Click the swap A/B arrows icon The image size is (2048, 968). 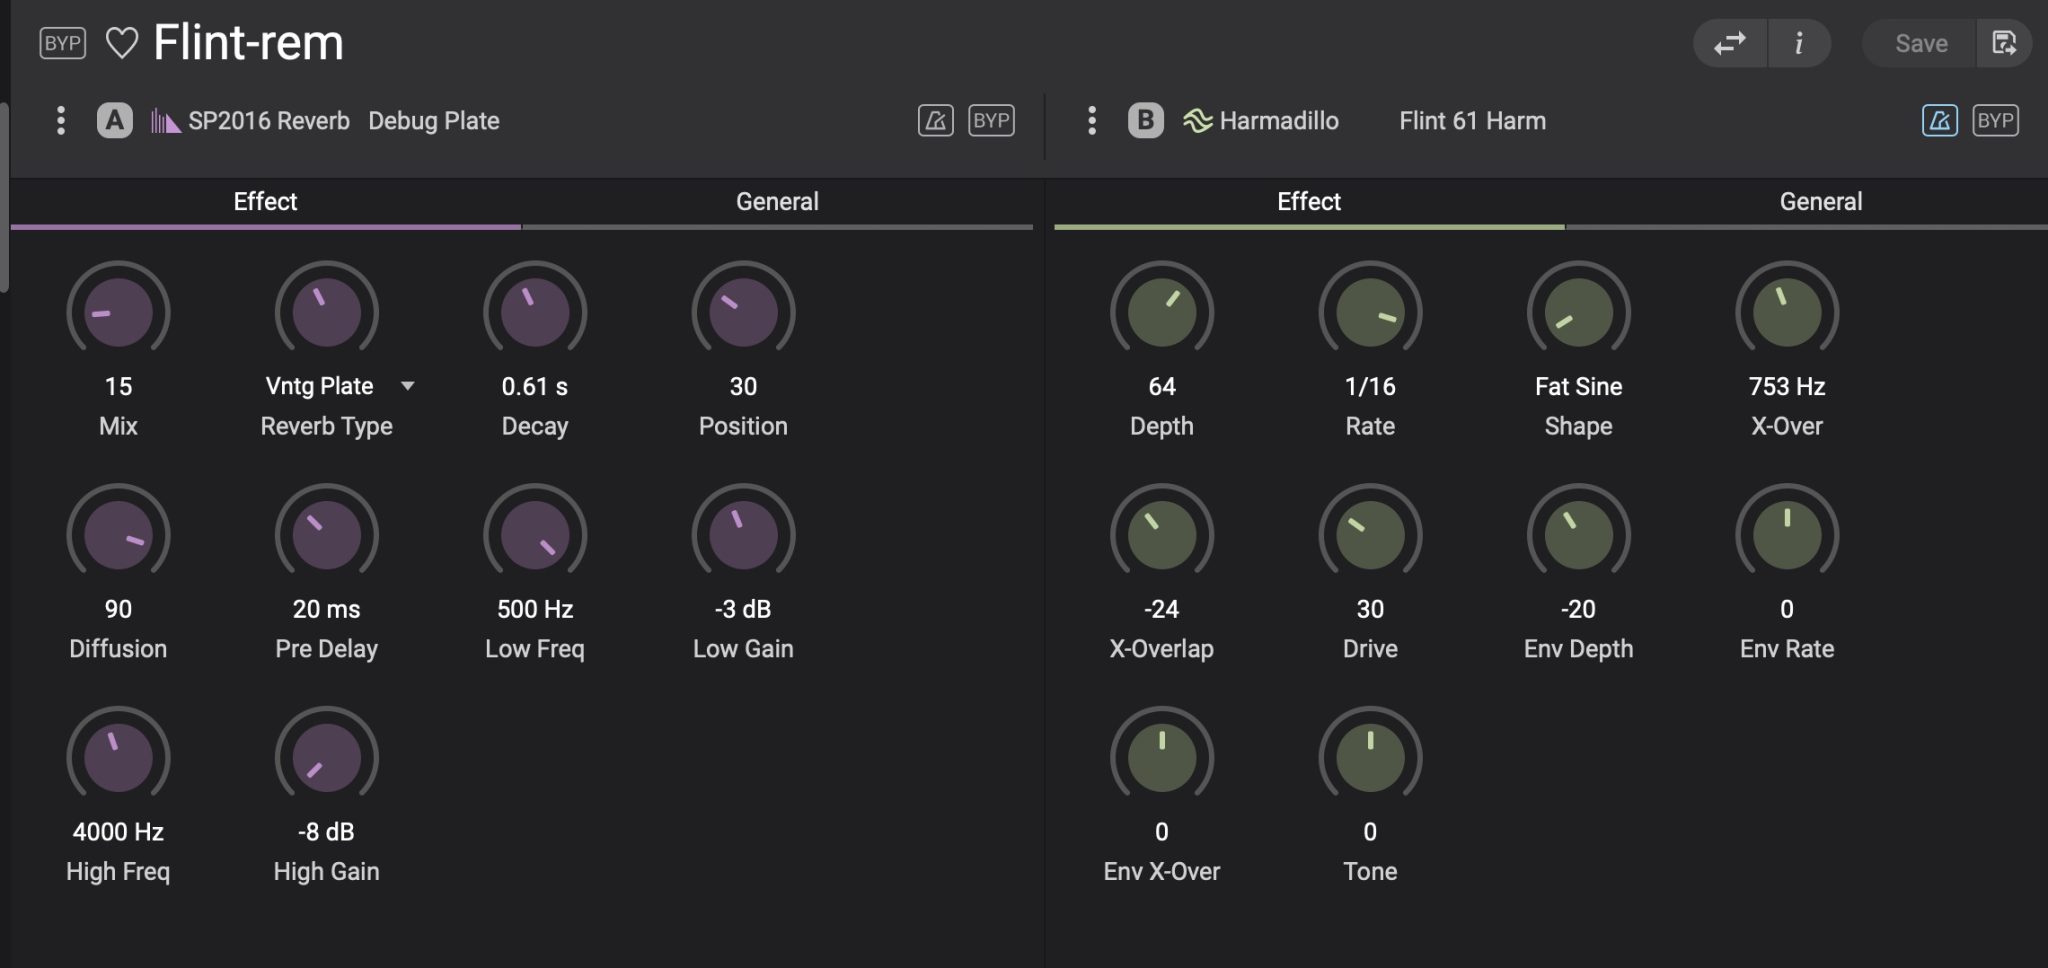coord(1729,43)
